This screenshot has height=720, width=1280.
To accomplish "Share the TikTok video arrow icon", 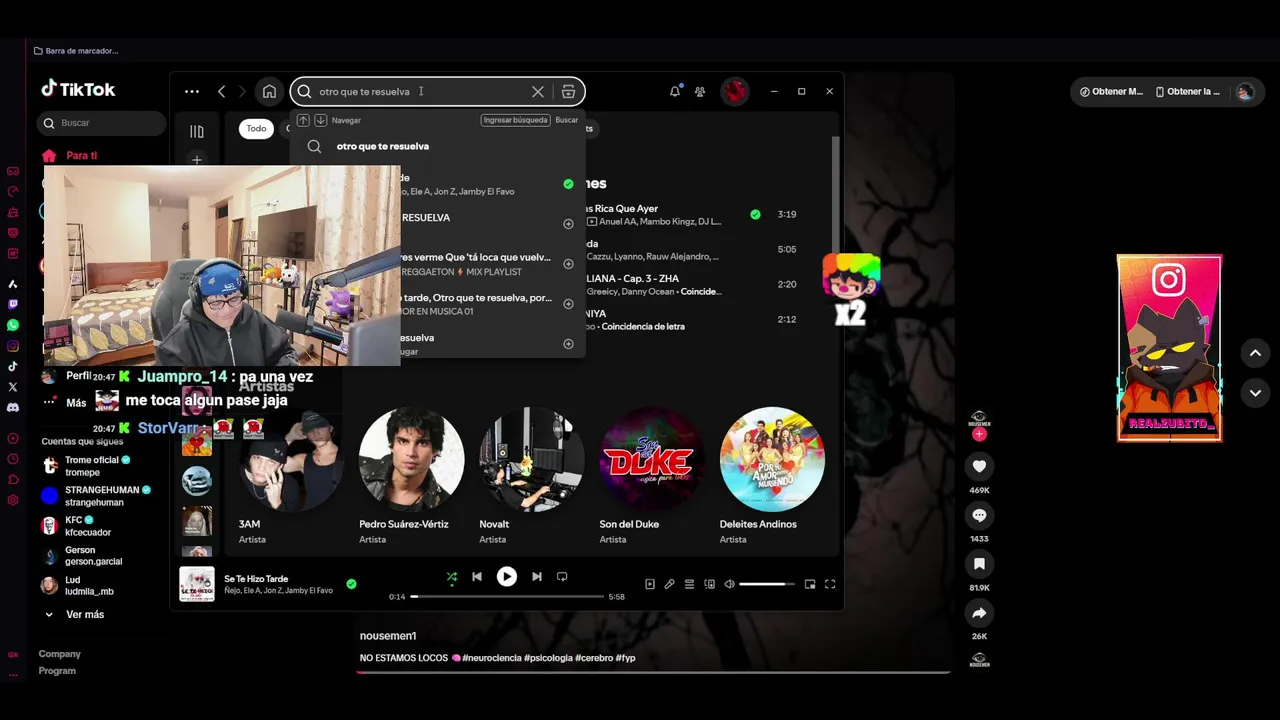I will coord(979,613).
